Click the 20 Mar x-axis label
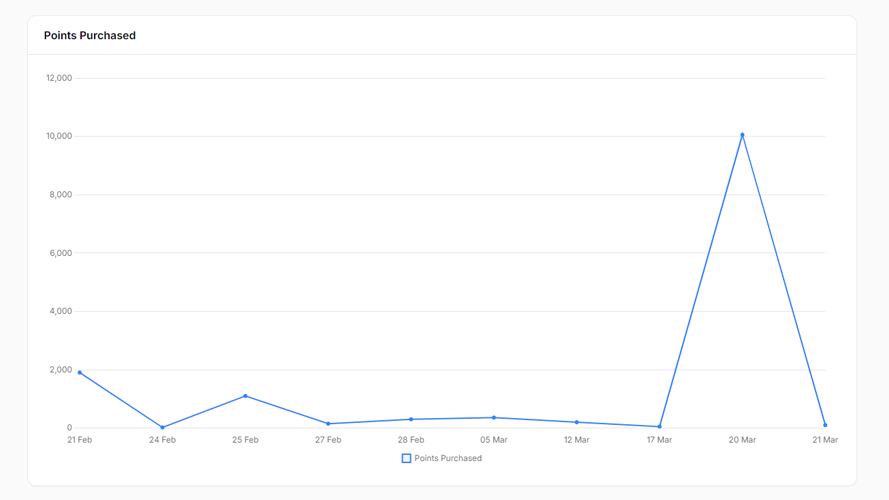Screen dimensions: 889x500 point(742,440)
